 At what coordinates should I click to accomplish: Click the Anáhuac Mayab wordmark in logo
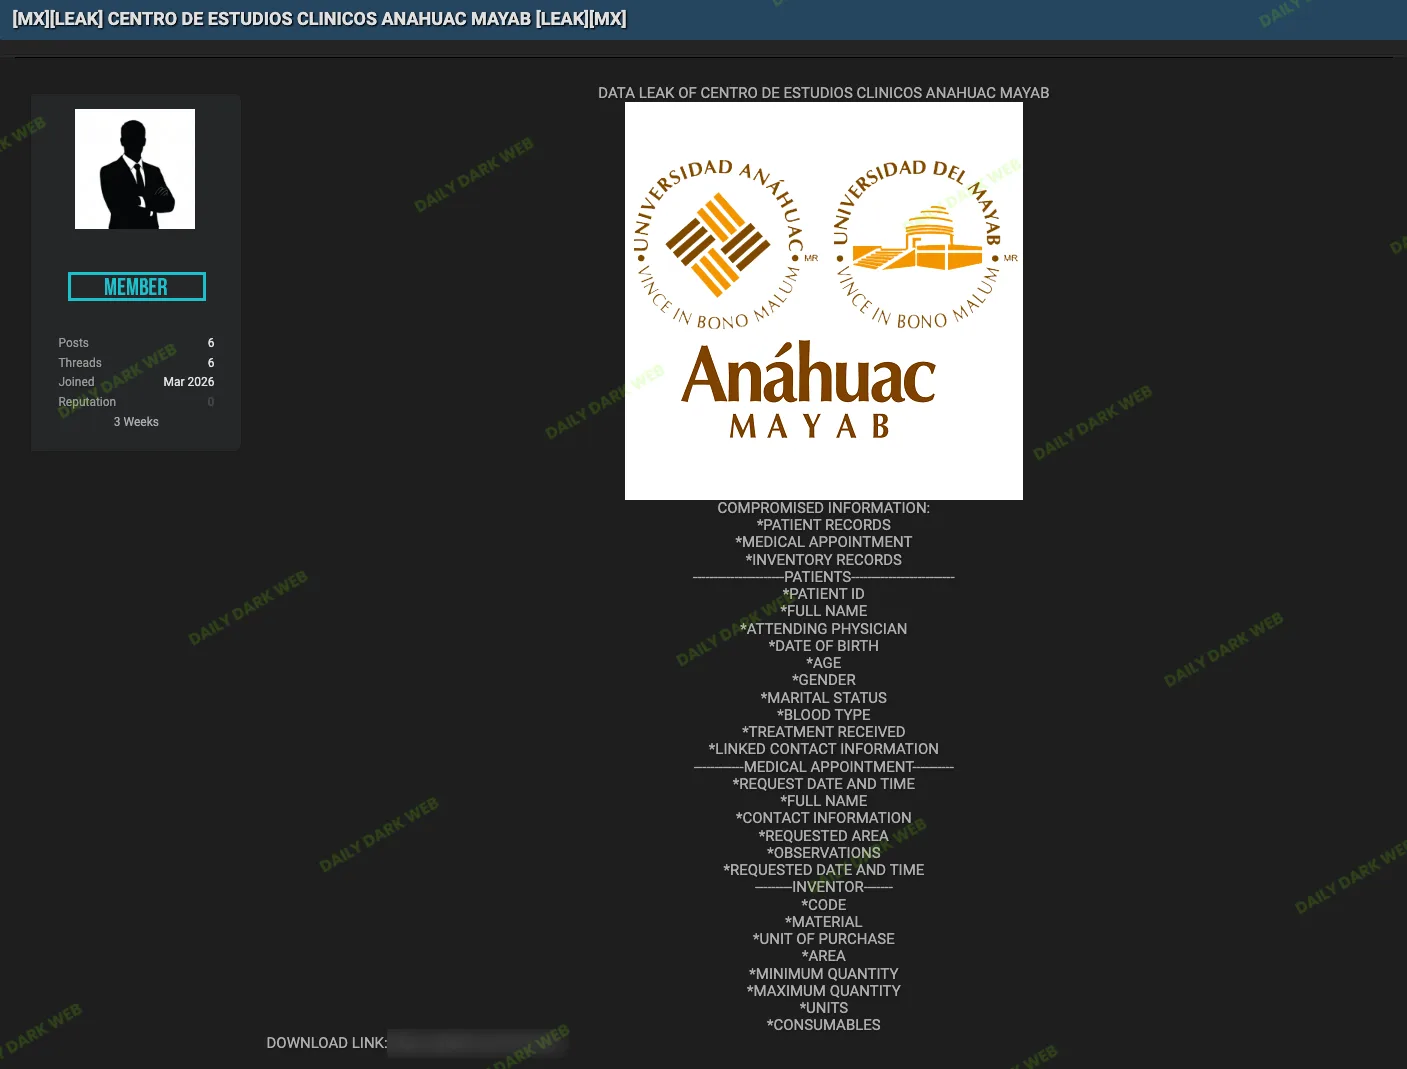click(809, 390)
